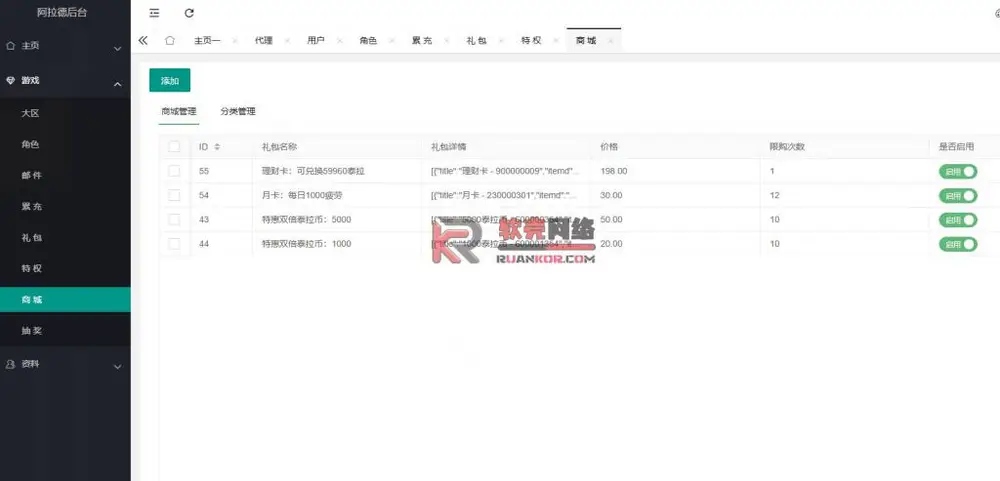Screen dimensions: 1000x481
Task: Click the double left arrow tab scroller
Action: [143, 40]
